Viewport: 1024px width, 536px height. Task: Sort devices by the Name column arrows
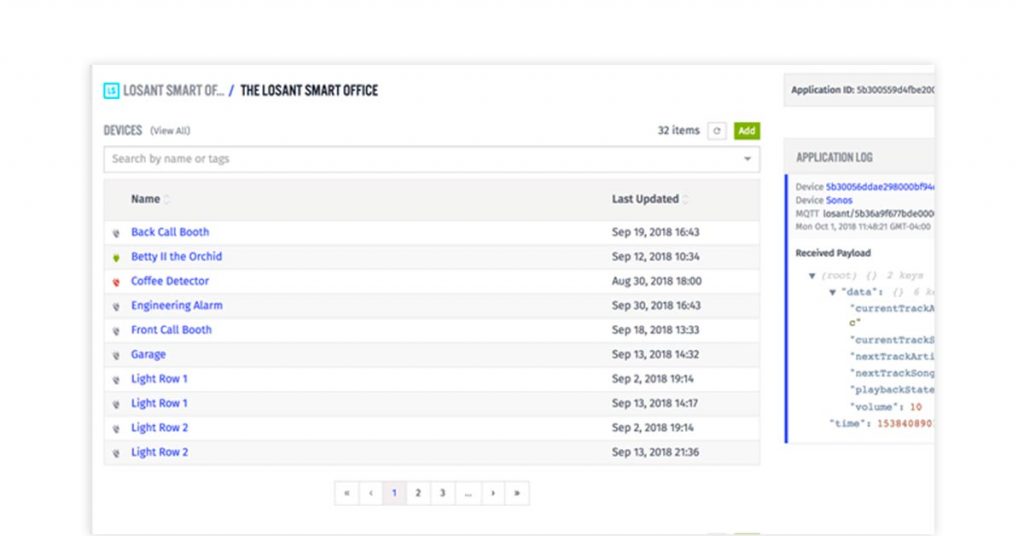(167, 200)
